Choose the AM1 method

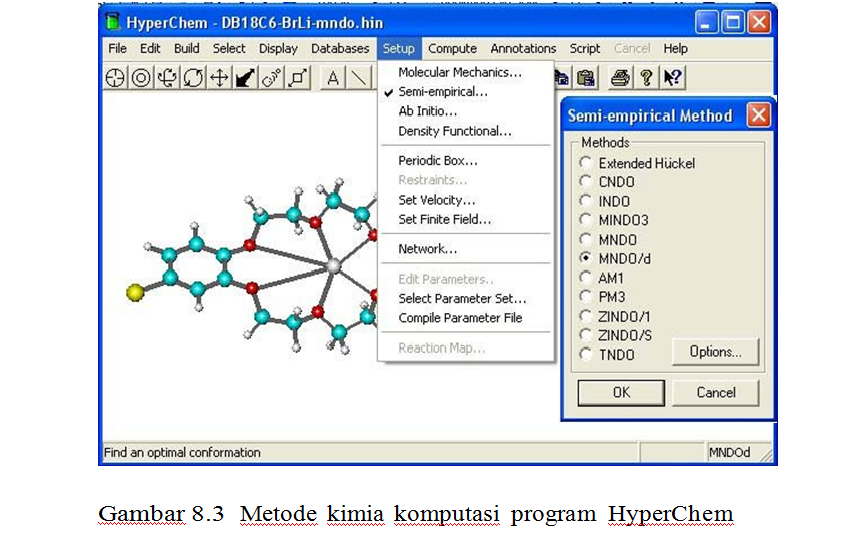coord(586,278)
